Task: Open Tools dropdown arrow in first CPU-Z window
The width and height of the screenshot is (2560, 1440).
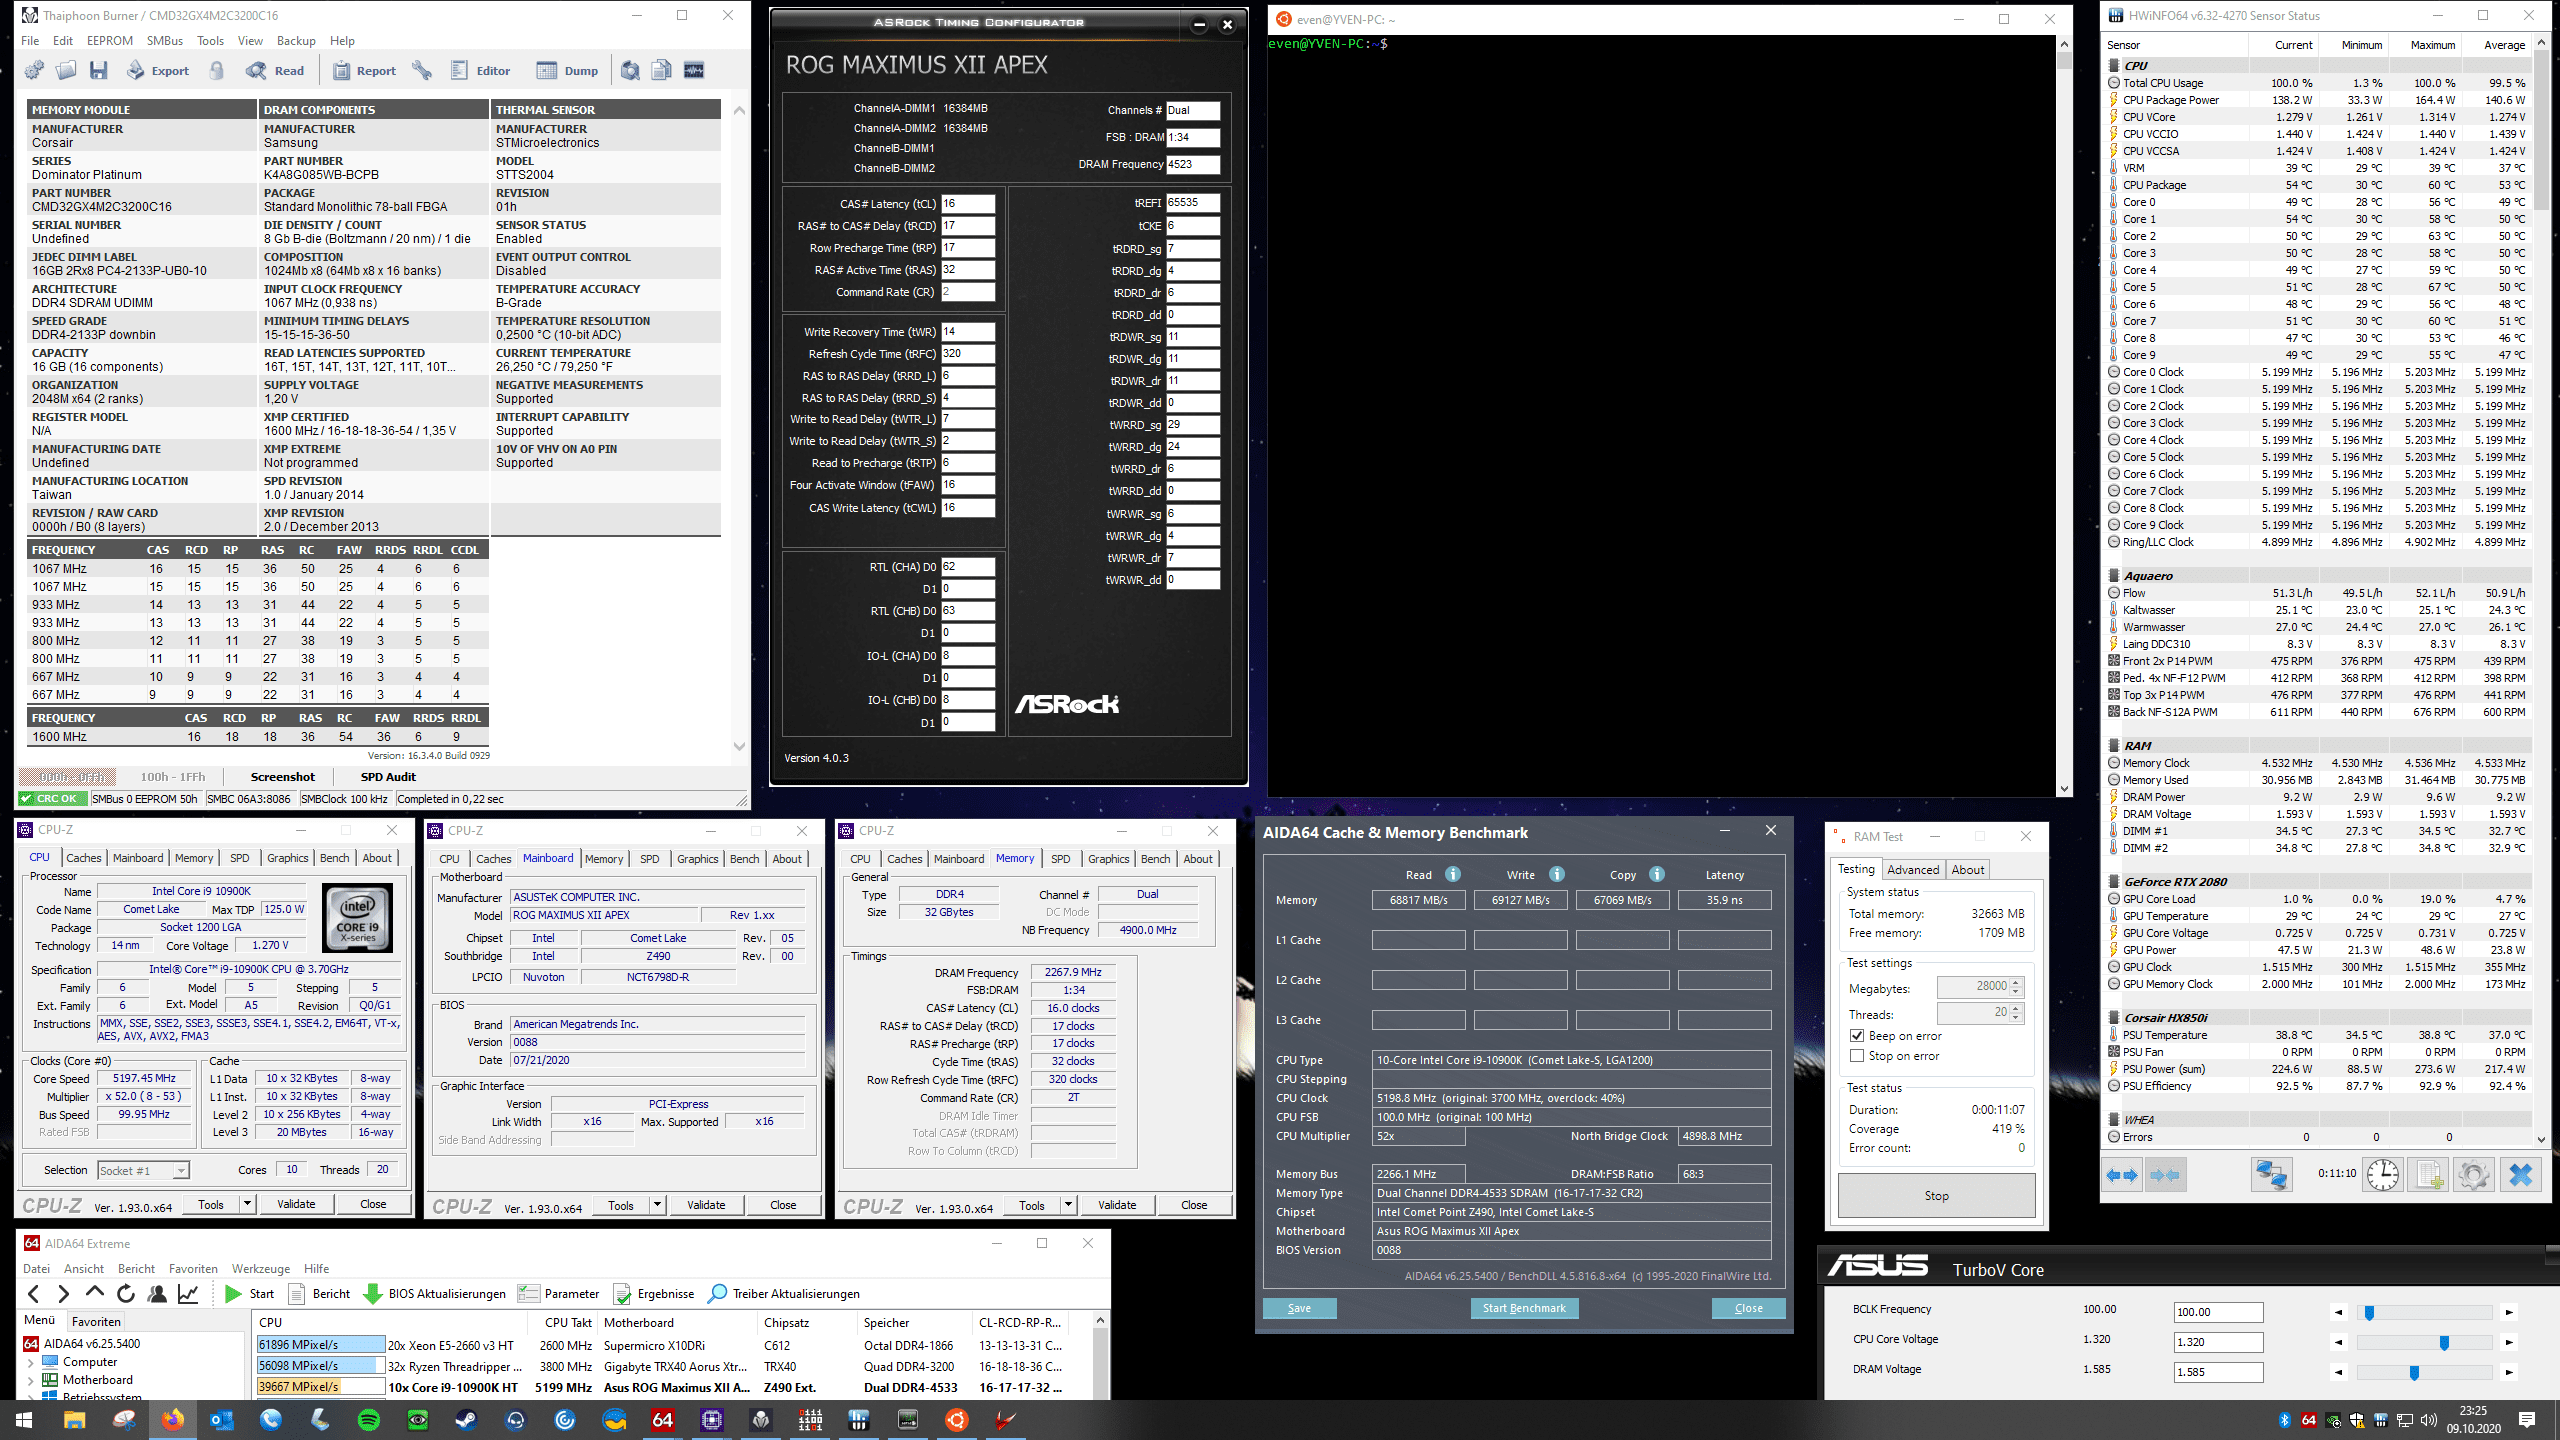Action: tap(247, 1204)
